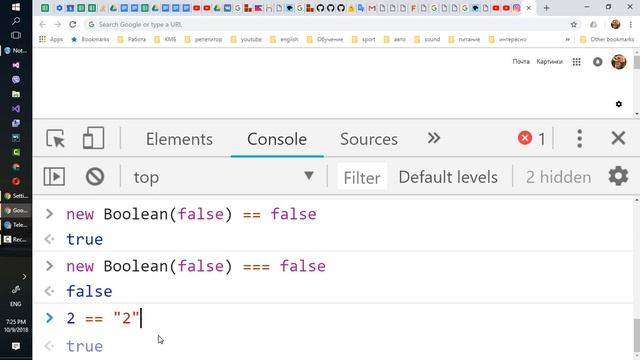This screenshot has width=640, height=360.
Task: Open the sport bookmarks folder
Action: 363,39
